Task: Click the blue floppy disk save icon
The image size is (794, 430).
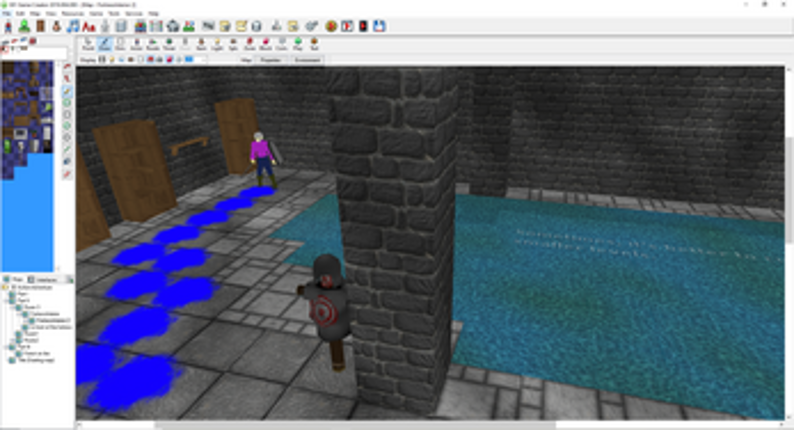Action: tap(379, 26)
